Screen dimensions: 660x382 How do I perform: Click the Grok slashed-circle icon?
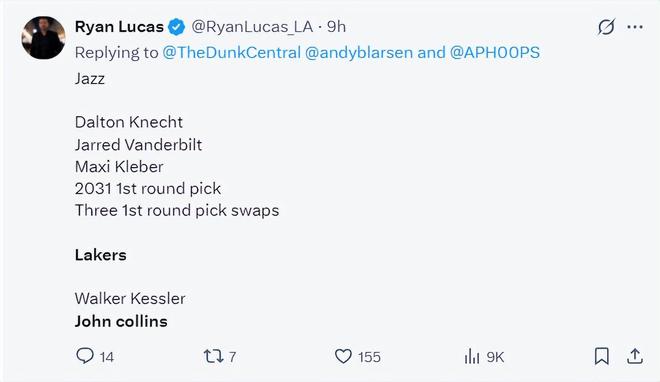tap(606, 27)
